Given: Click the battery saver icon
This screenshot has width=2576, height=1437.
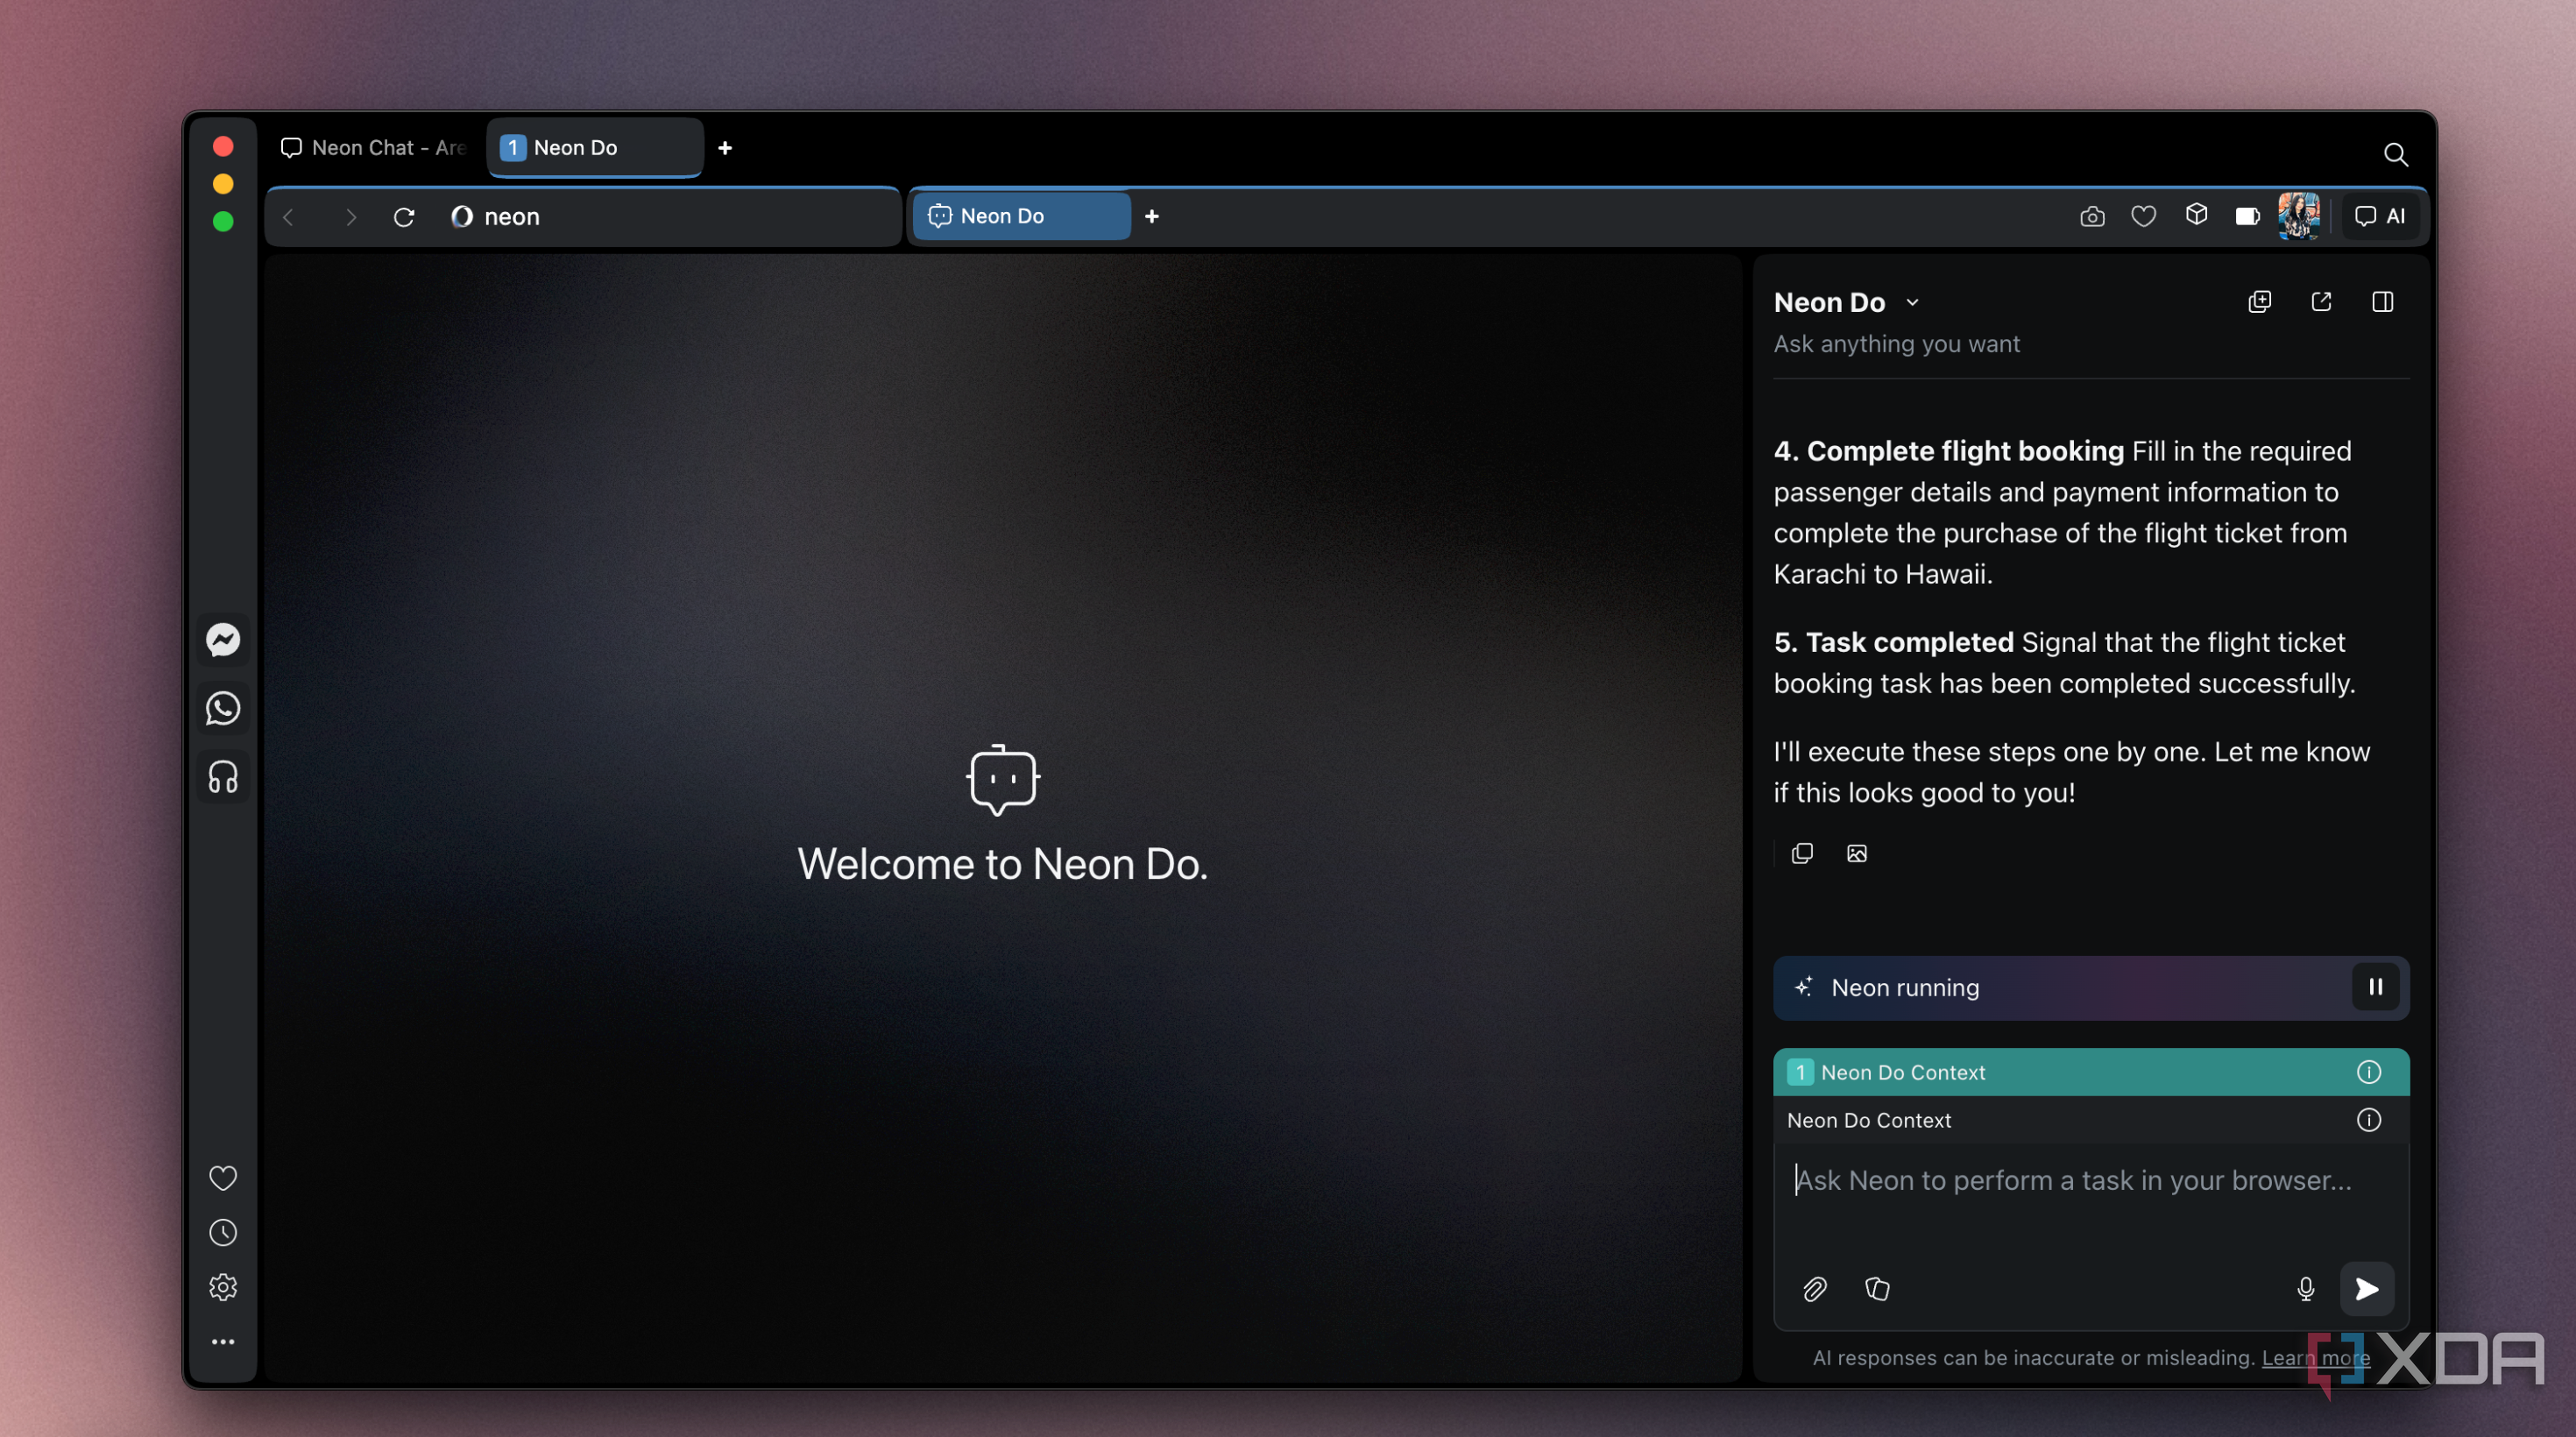Looking at the screenshot, I should pos(2247,216).
